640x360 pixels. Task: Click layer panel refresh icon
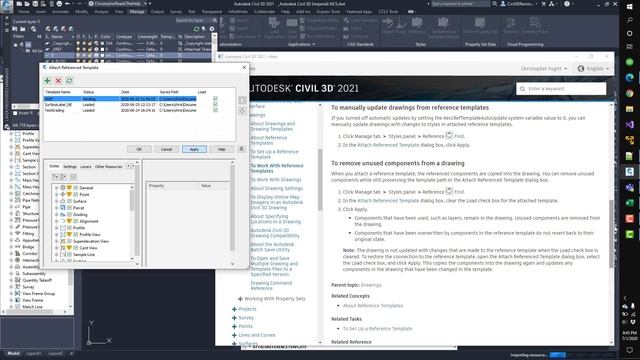pos(196,29)
